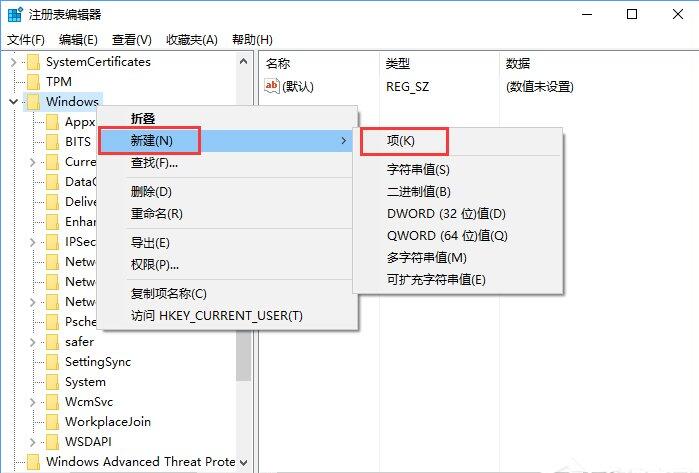Expand the Curre... tree node arrow
699x473 pixels.
32,162
